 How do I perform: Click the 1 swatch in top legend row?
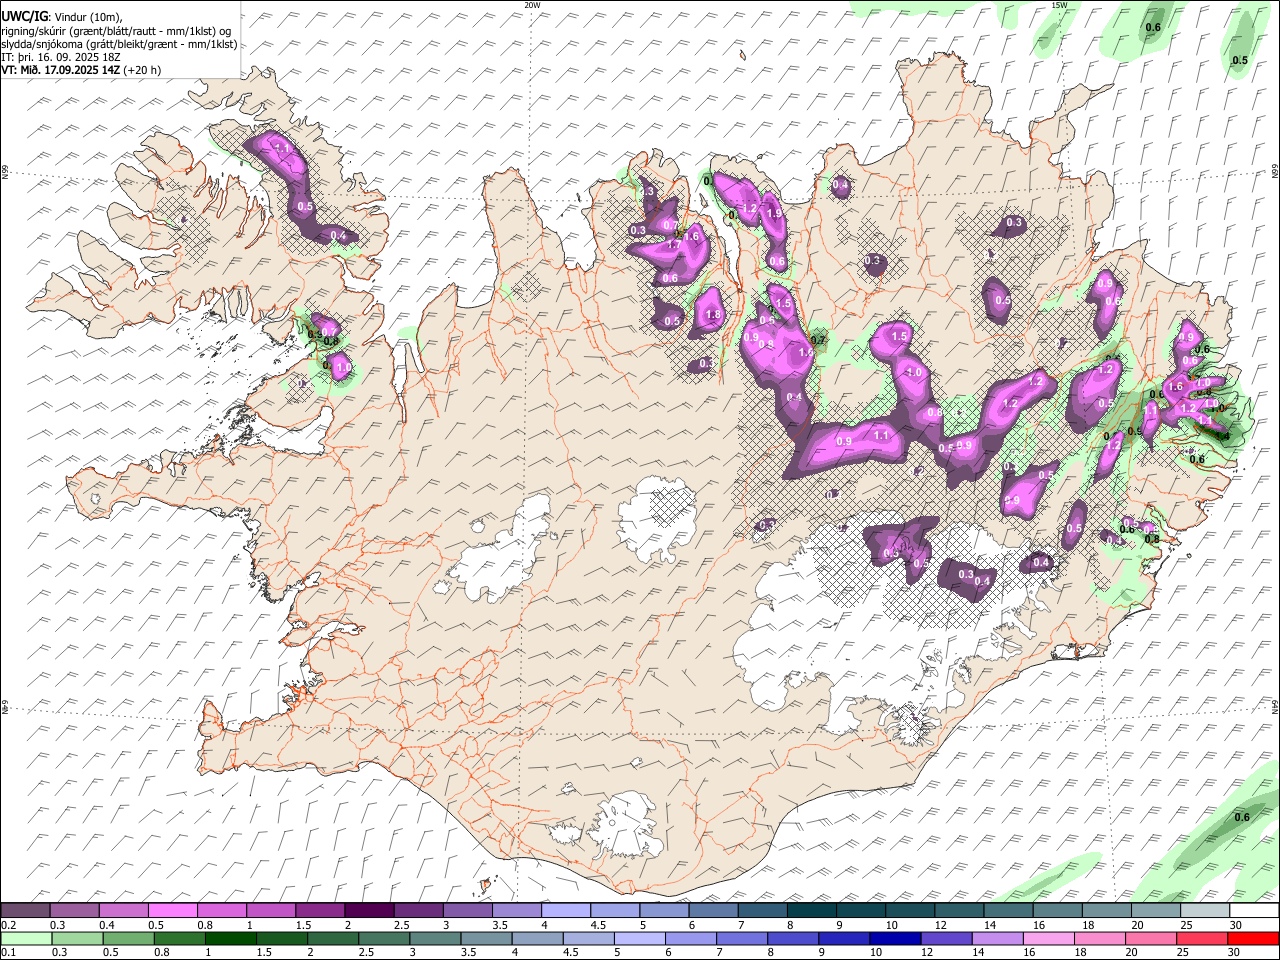[271, 911]
